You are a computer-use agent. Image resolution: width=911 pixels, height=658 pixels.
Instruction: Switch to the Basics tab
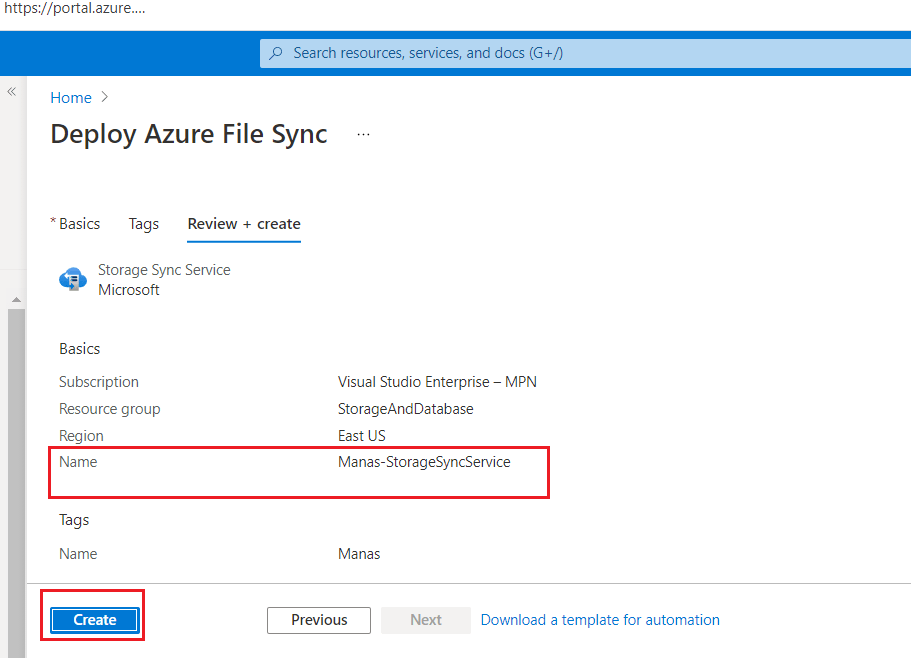[79, 224]
